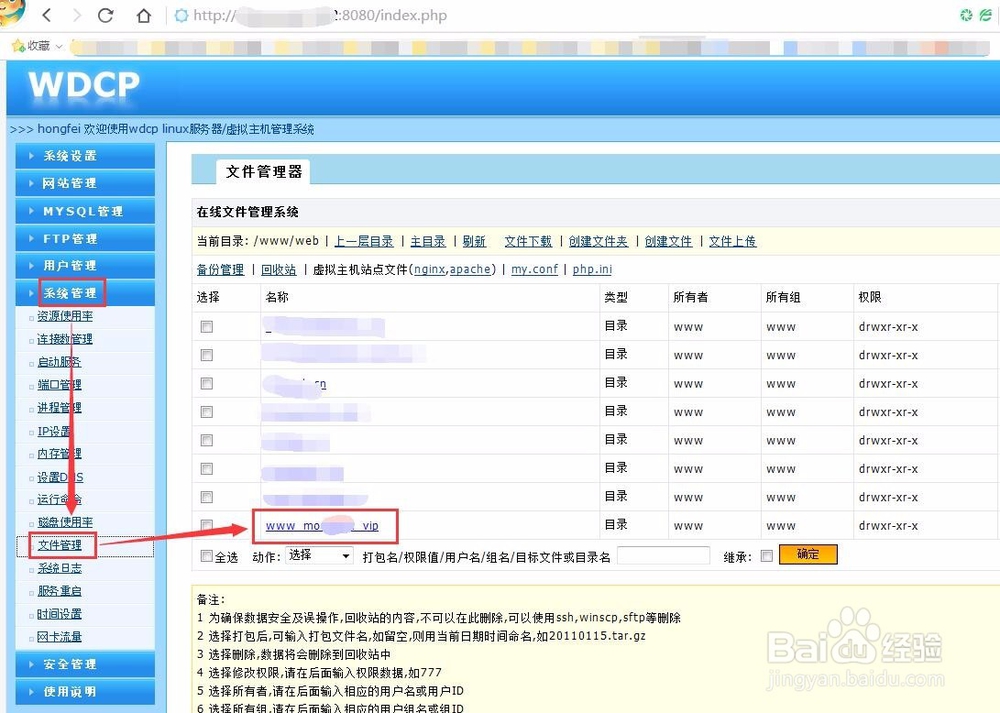The height and width of the screenshot is (713, 1000).
Task: Click the 名称 column header
Action: tap(277, 297)
